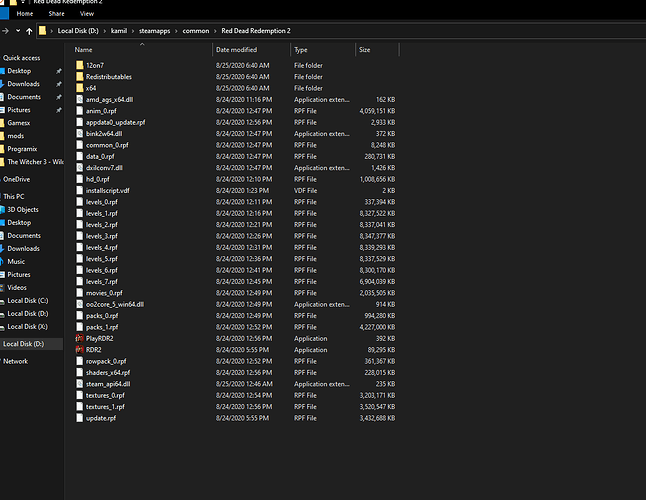646x500 pixels.
Task: Click common in the address breadcrumb
Action: pos(196,31)
